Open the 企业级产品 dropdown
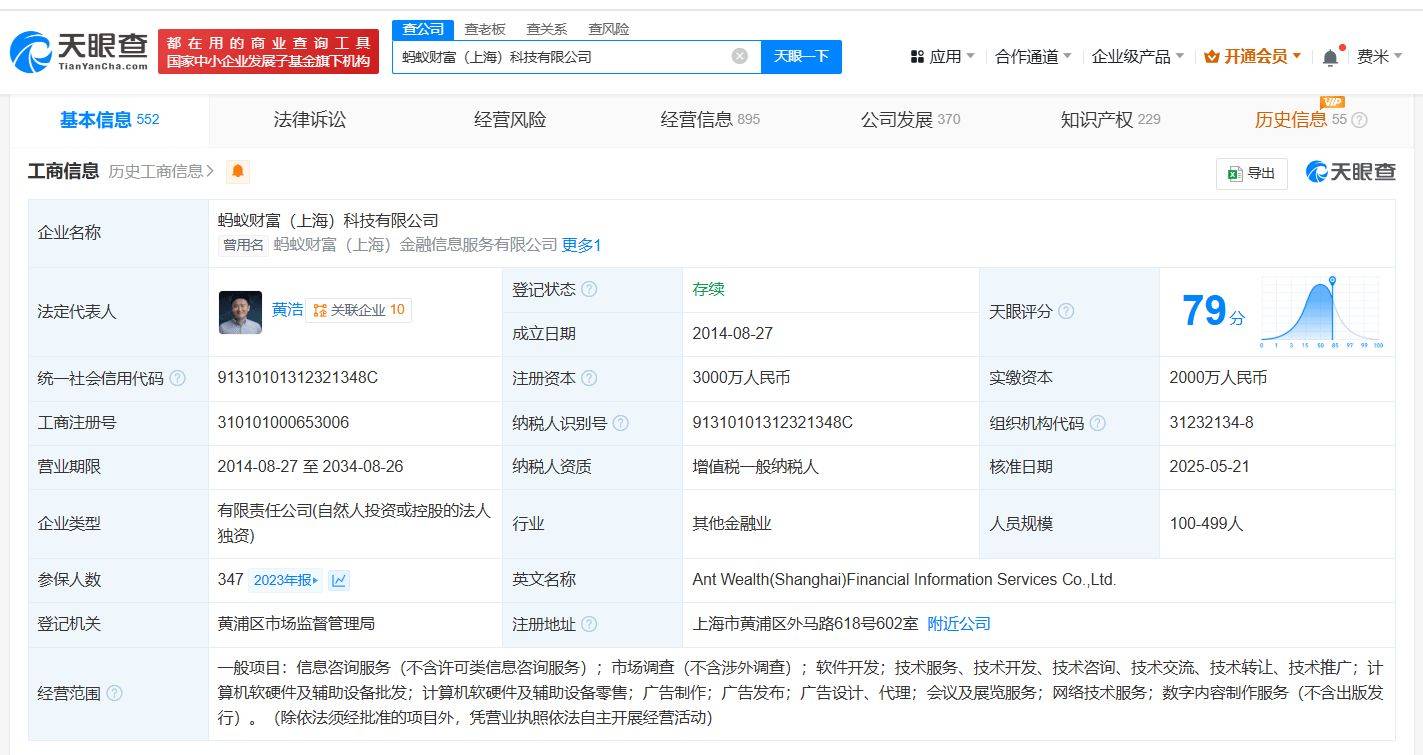The image size is (1423, 755). 1138,57
